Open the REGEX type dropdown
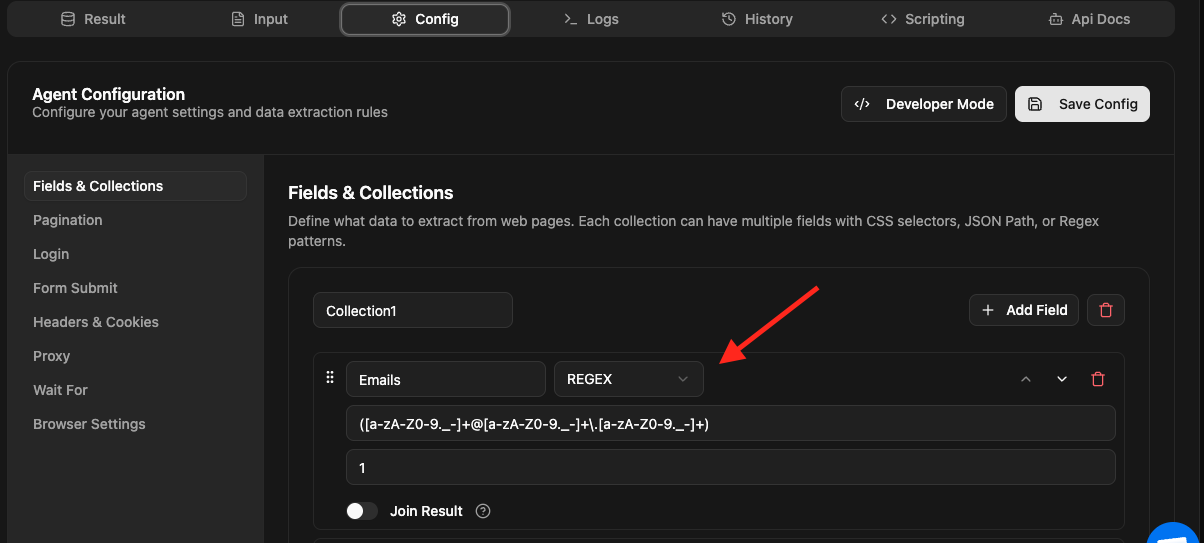 click(x=629, y=379)
